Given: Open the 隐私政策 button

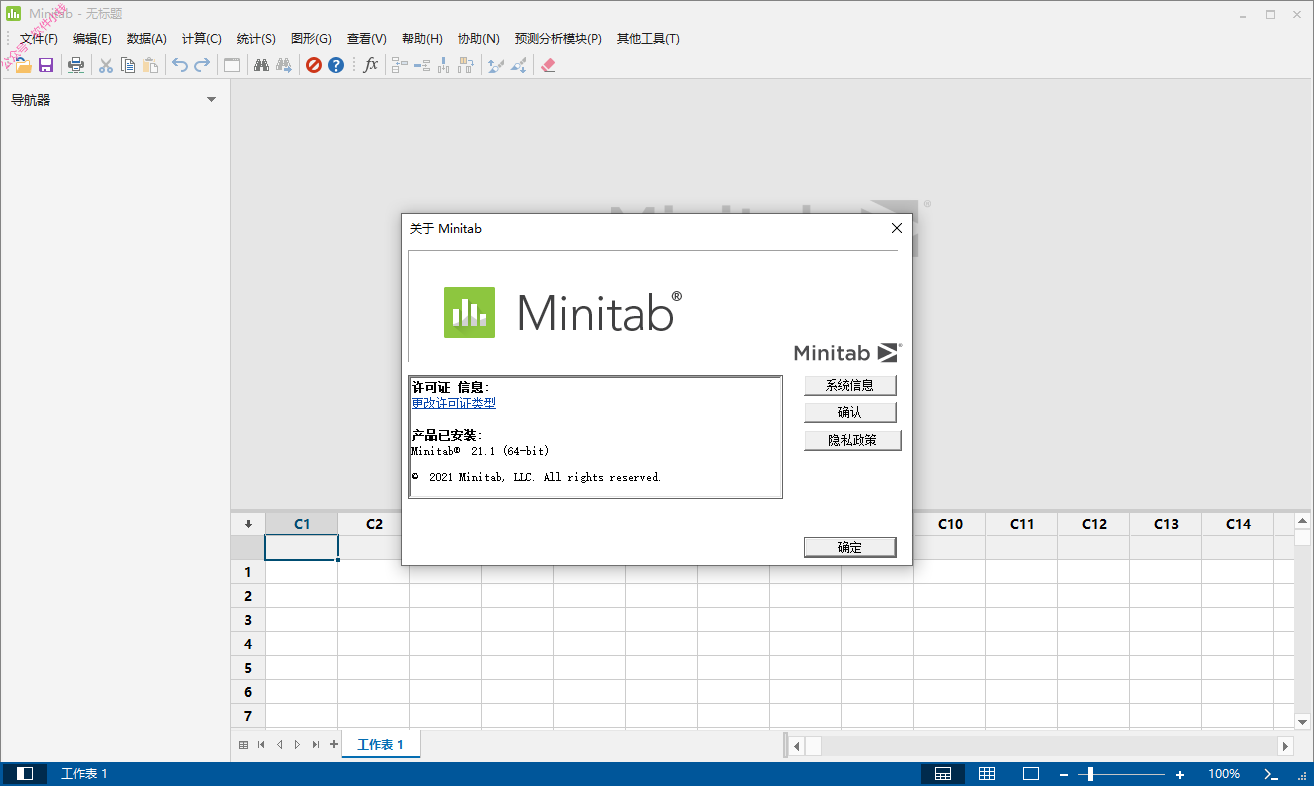Looking at the screenshot, I should click(x=853, y=440).
